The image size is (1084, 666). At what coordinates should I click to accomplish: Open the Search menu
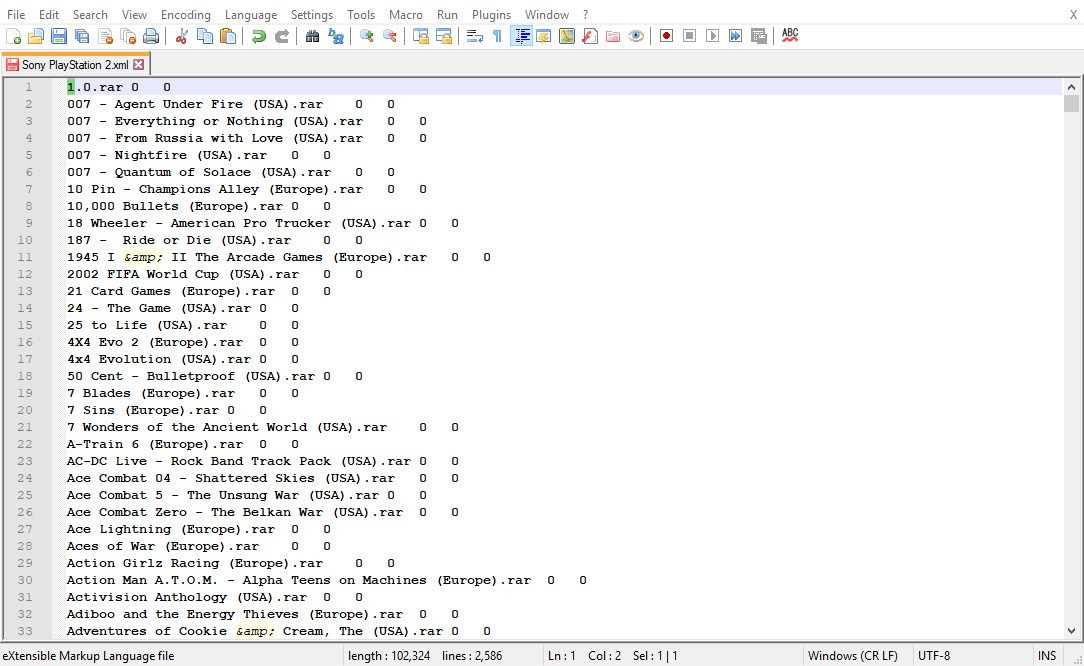coord(90,15)
